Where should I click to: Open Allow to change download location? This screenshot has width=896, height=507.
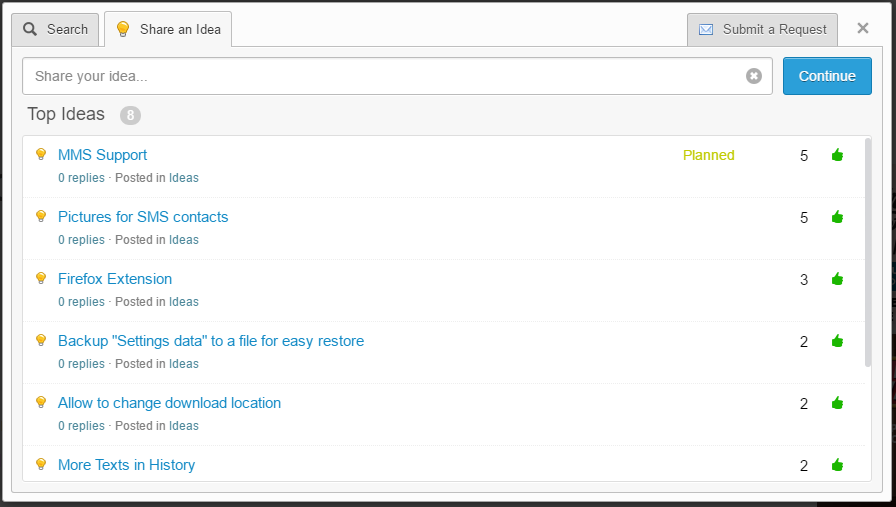tap(169, 403)
